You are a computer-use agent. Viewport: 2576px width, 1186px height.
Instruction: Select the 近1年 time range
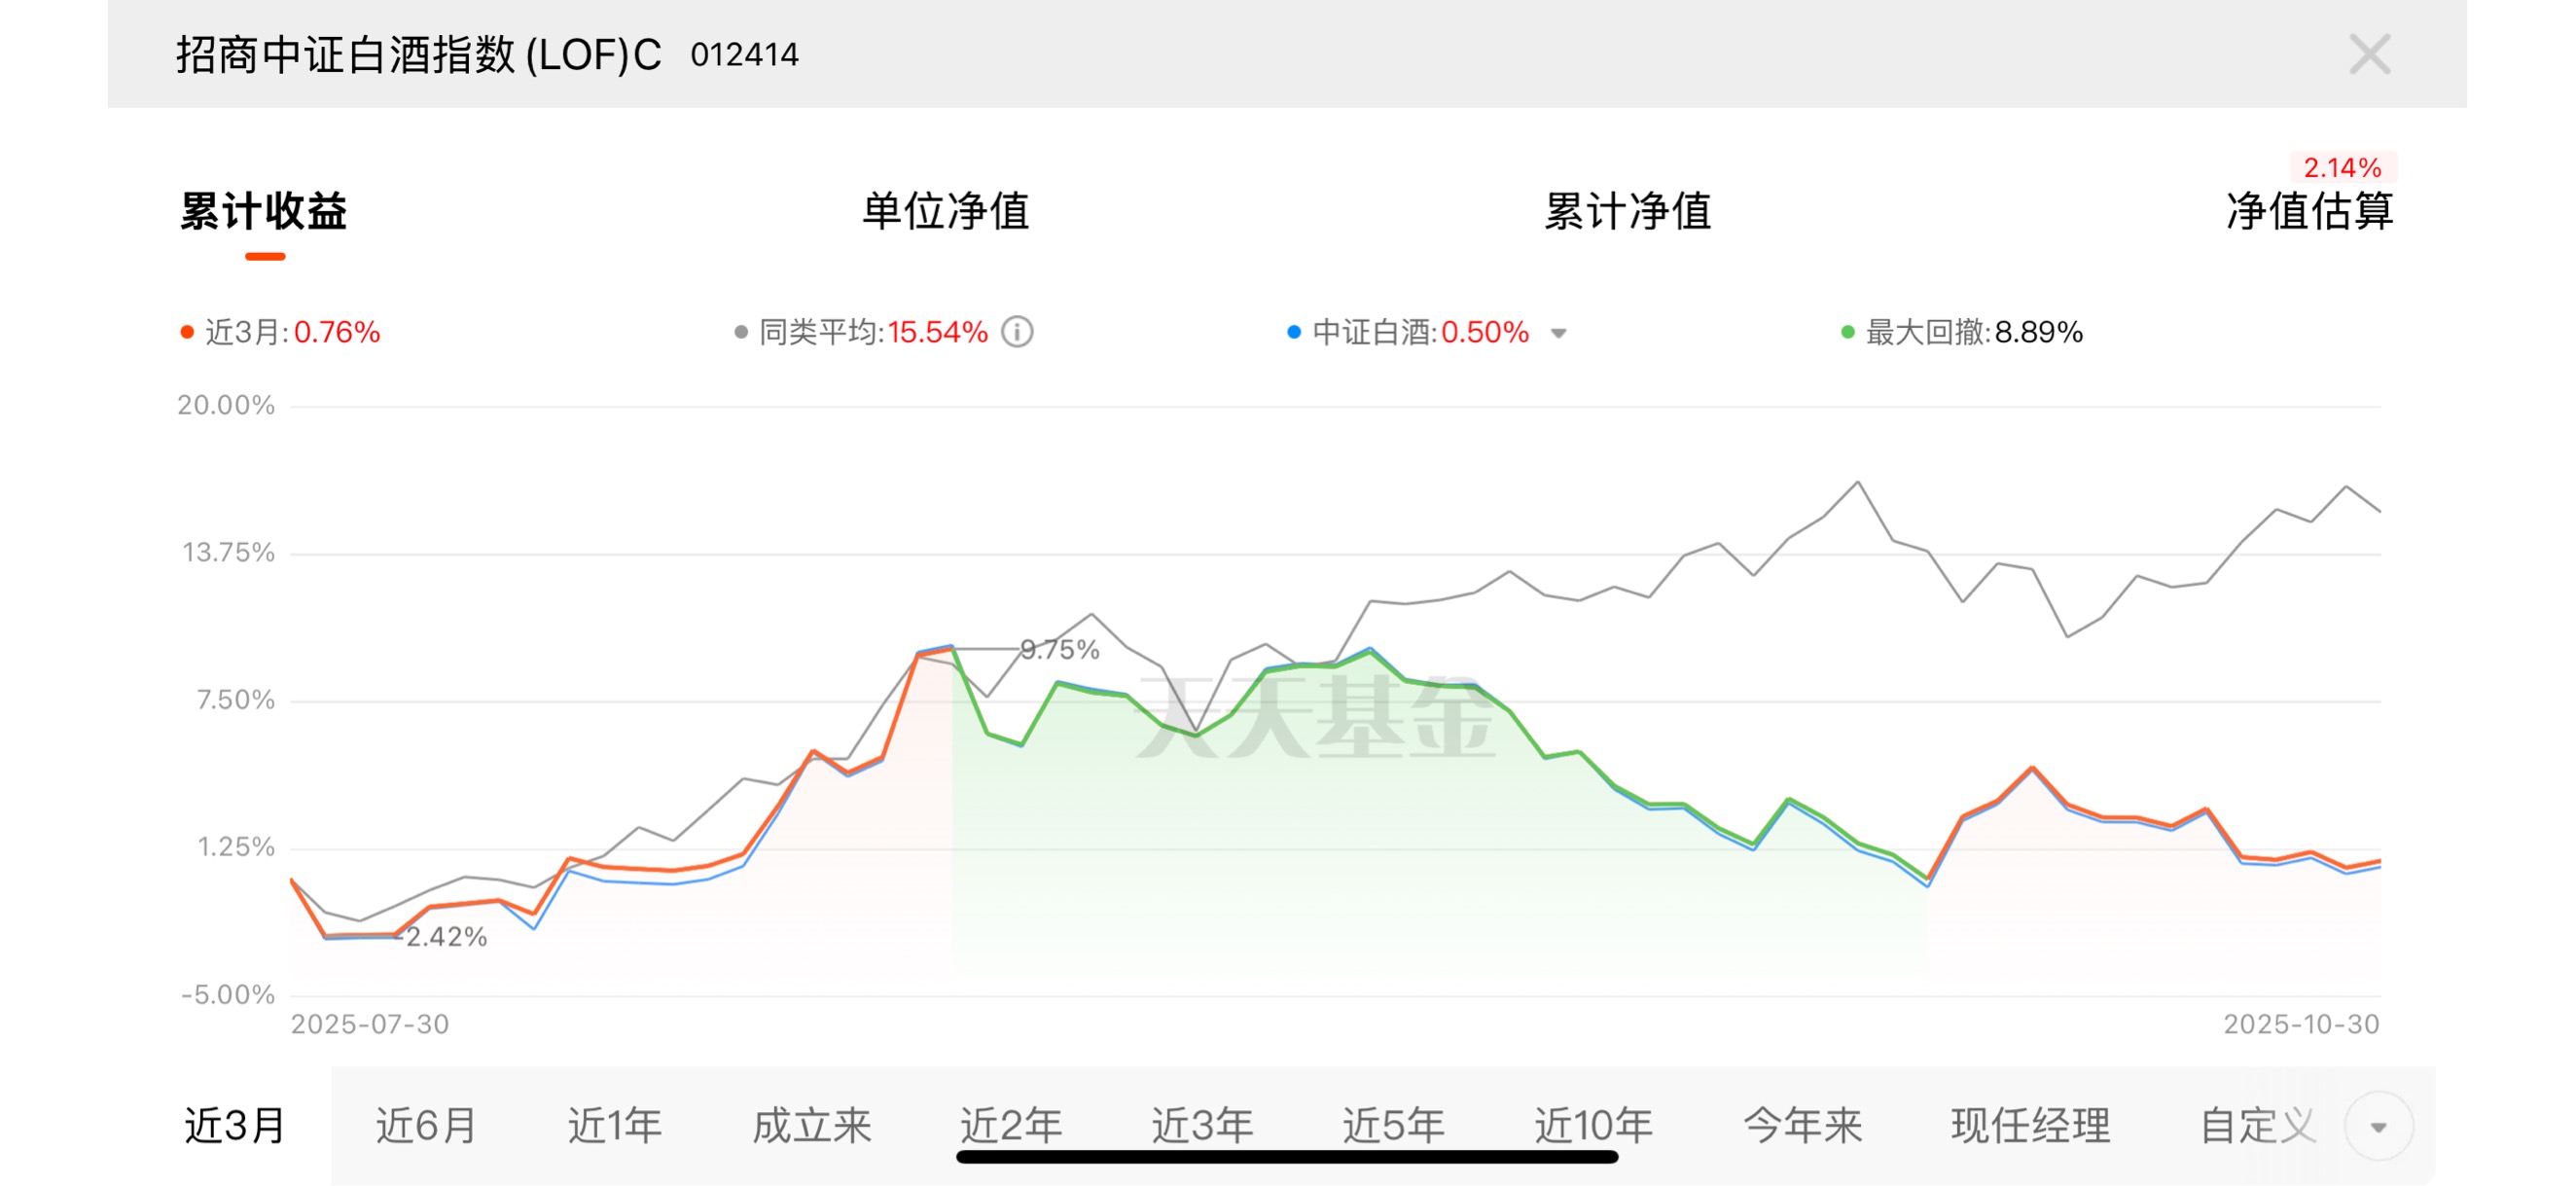tap(615, 1126)
